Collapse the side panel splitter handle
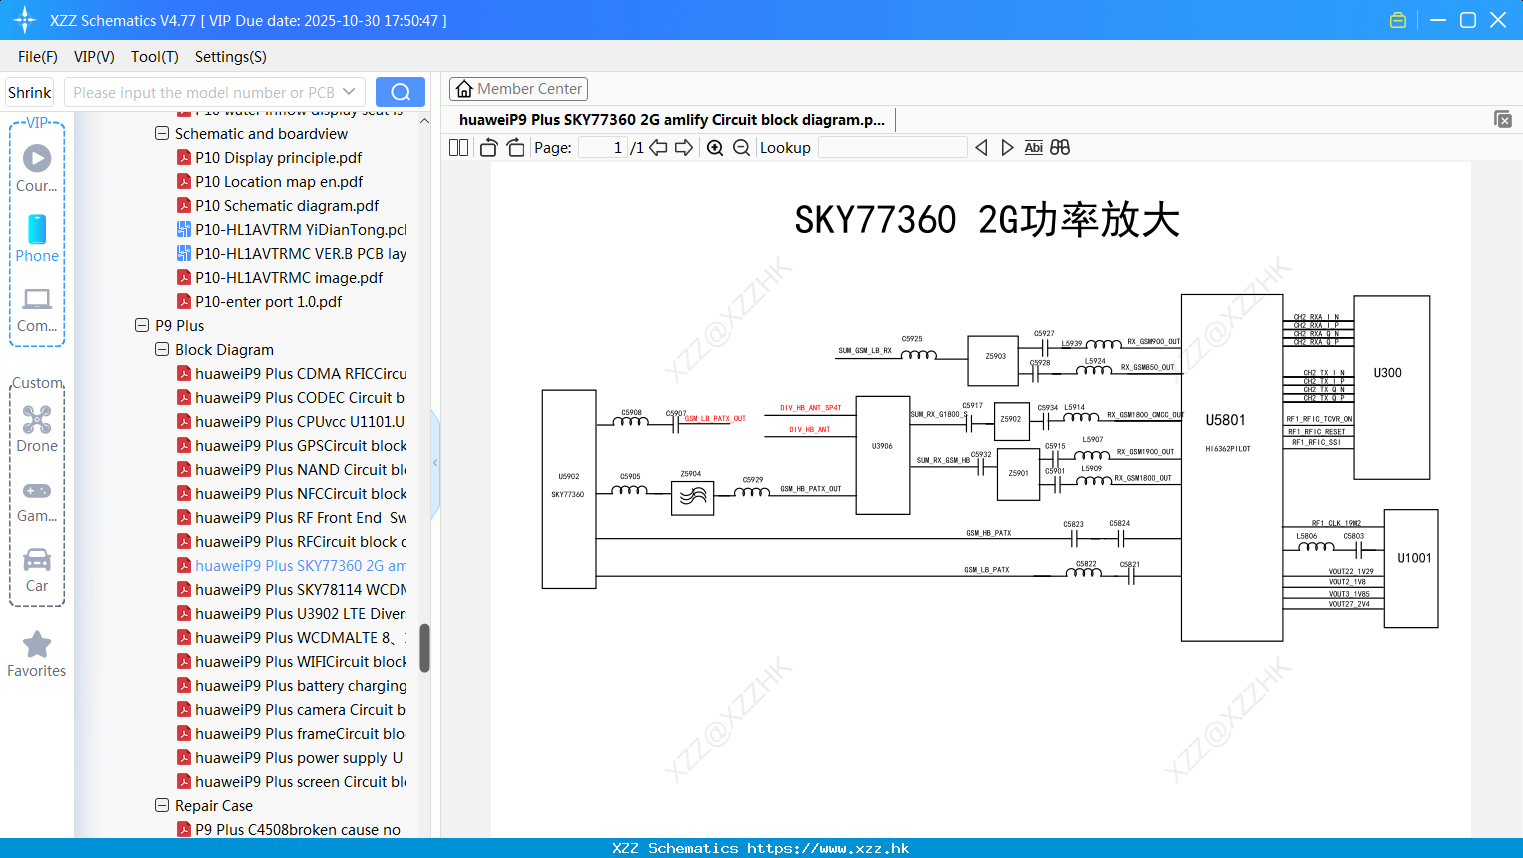This screenshot has height=858, width=1523. (x=435, y=462)
